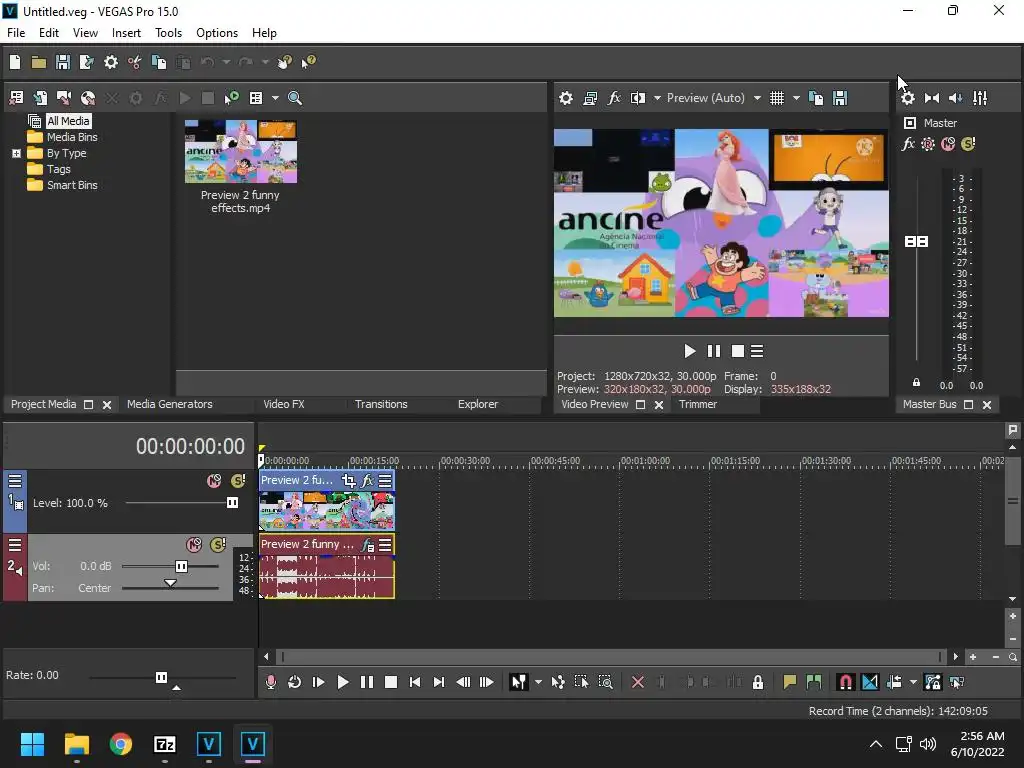Click the Capture Video icon in Project Media

64,98
